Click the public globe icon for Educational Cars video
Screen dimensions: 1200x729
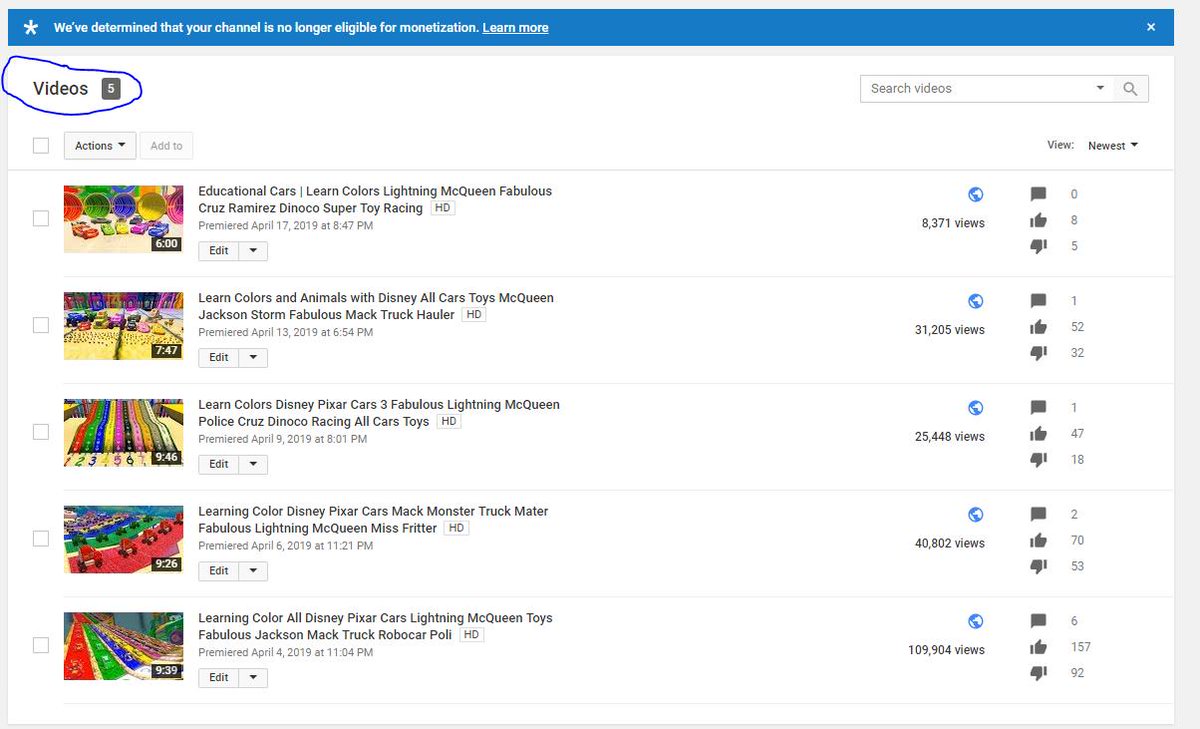(976, 194)
